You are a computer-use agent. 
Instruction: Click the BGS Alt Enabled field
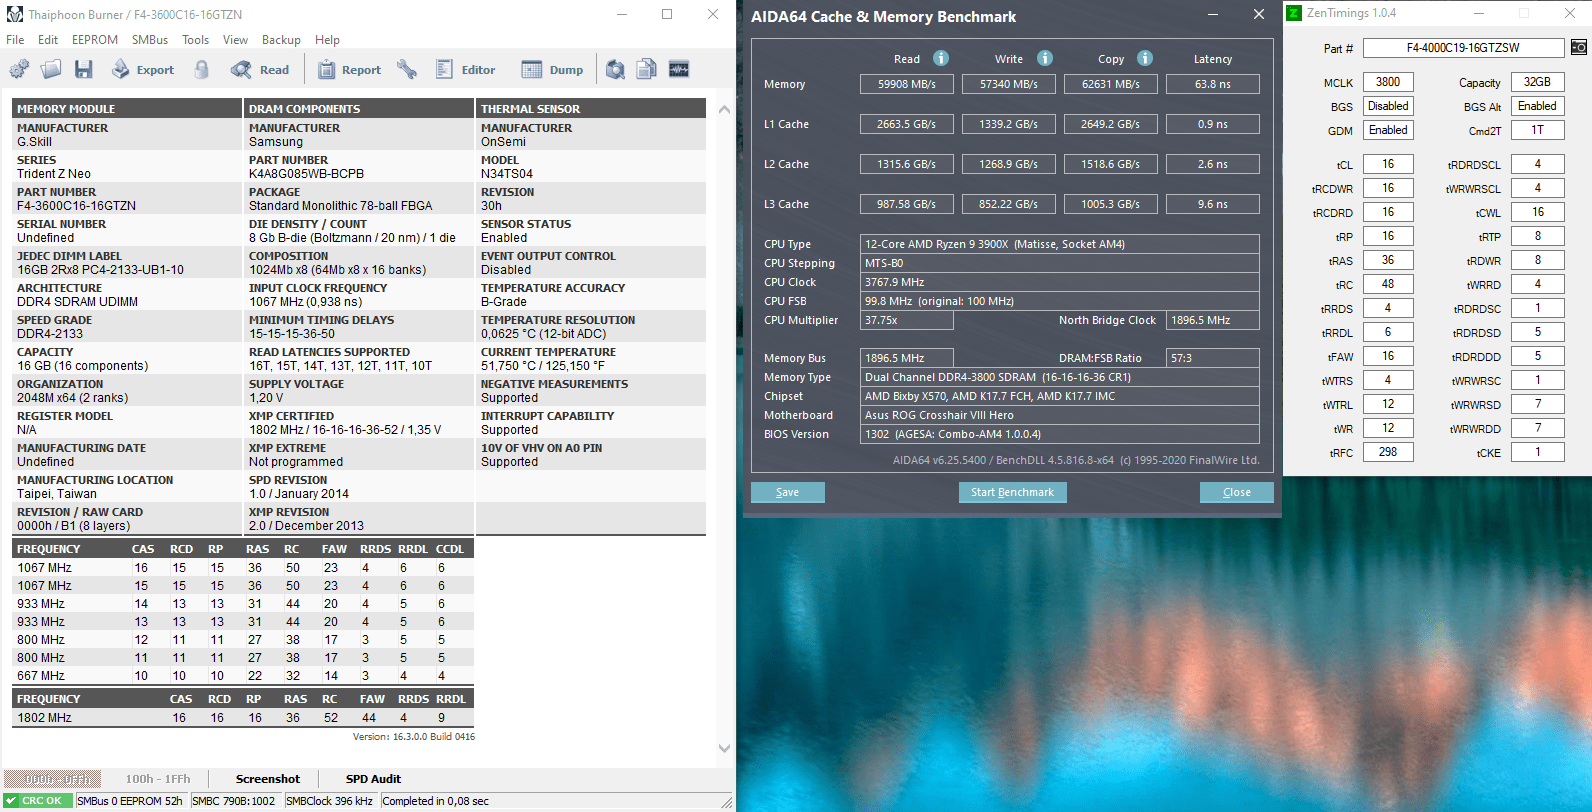click(1537, 106)
